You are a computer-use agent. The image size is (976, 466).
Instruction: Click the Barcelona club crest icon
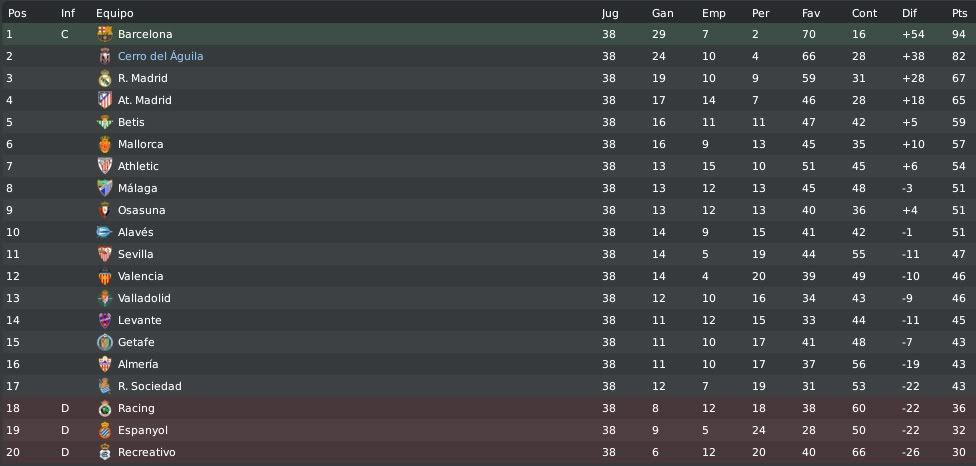click(105, 34)
